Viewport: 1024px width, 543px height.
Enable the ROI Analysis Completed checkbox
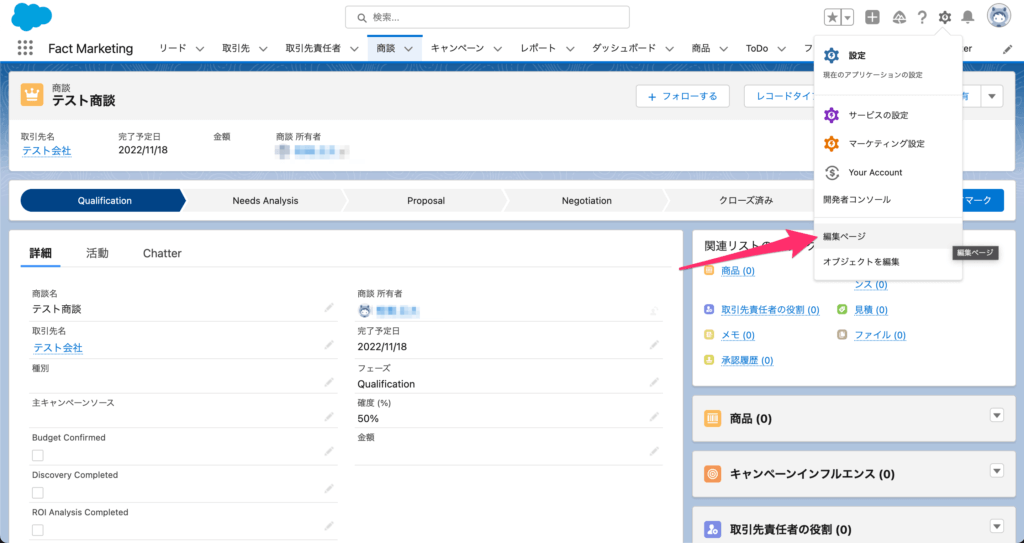pyautogui.click(x=38, y=529)
